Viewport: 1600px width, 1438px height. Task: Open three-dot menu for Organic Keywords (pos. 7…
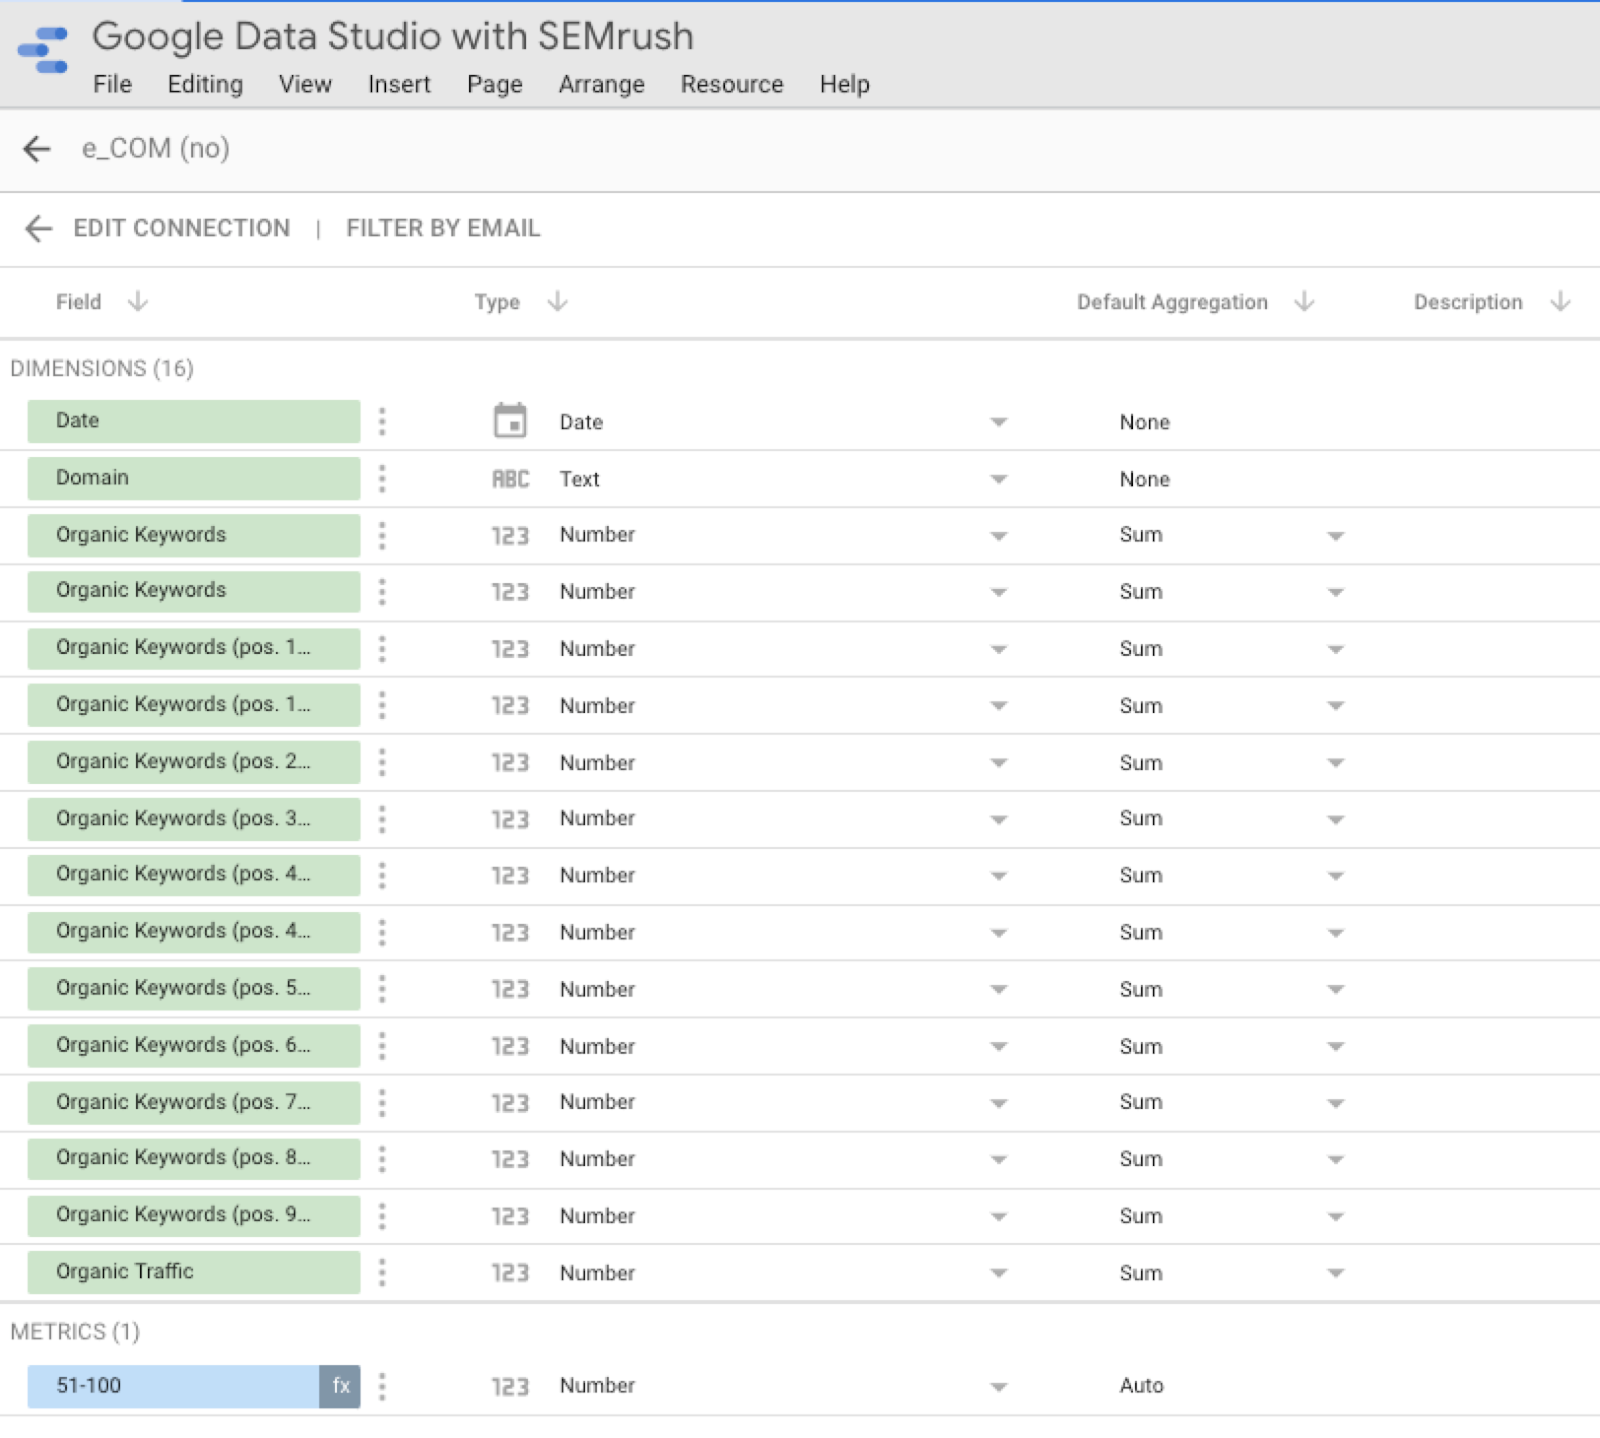382,1103
